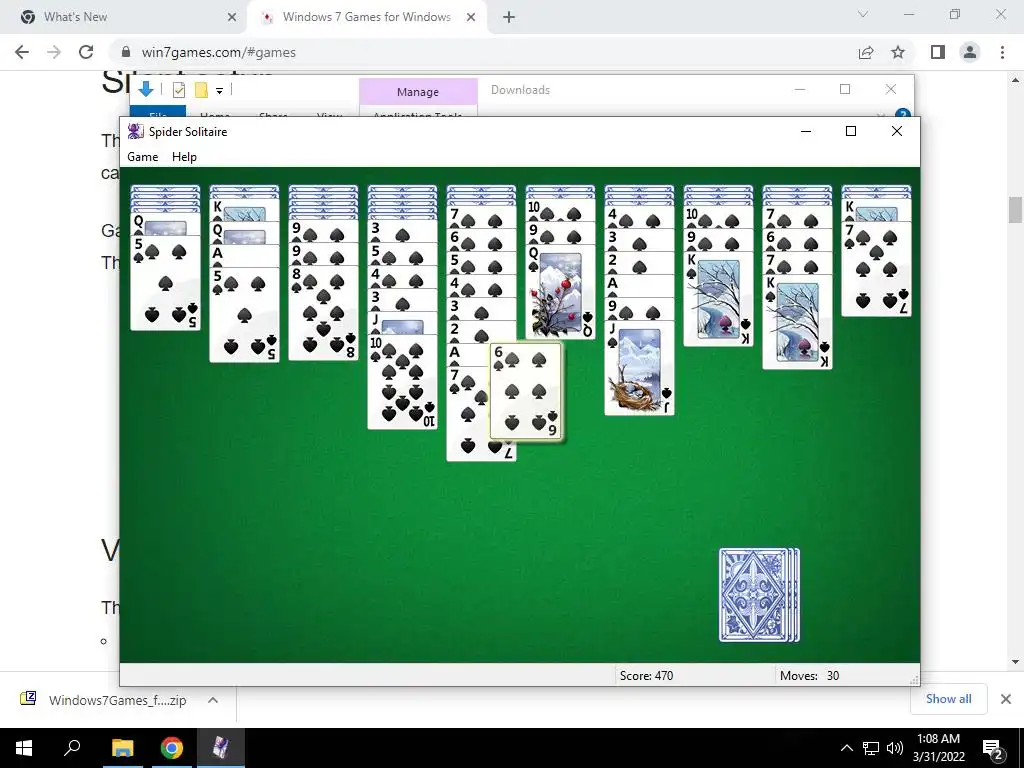Screen dimensions: 1024x768
Task: Select the King of spades in second column
Action: [x=244, y=210]
